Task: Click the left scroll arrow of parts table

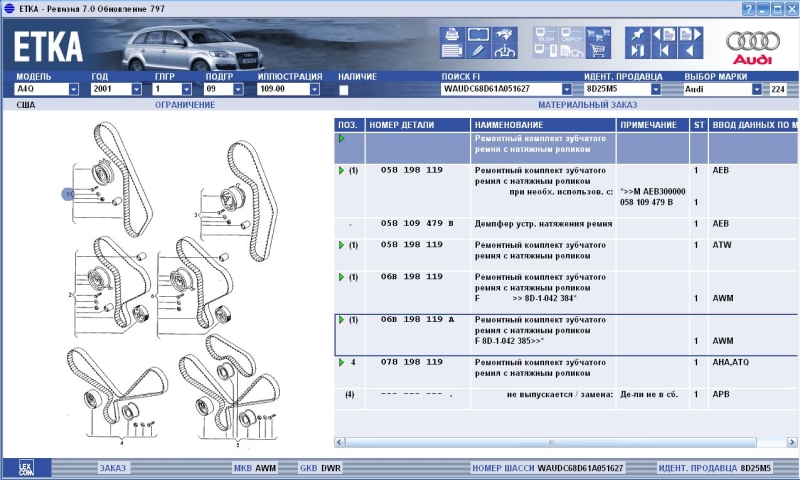Action: (340, 442)
